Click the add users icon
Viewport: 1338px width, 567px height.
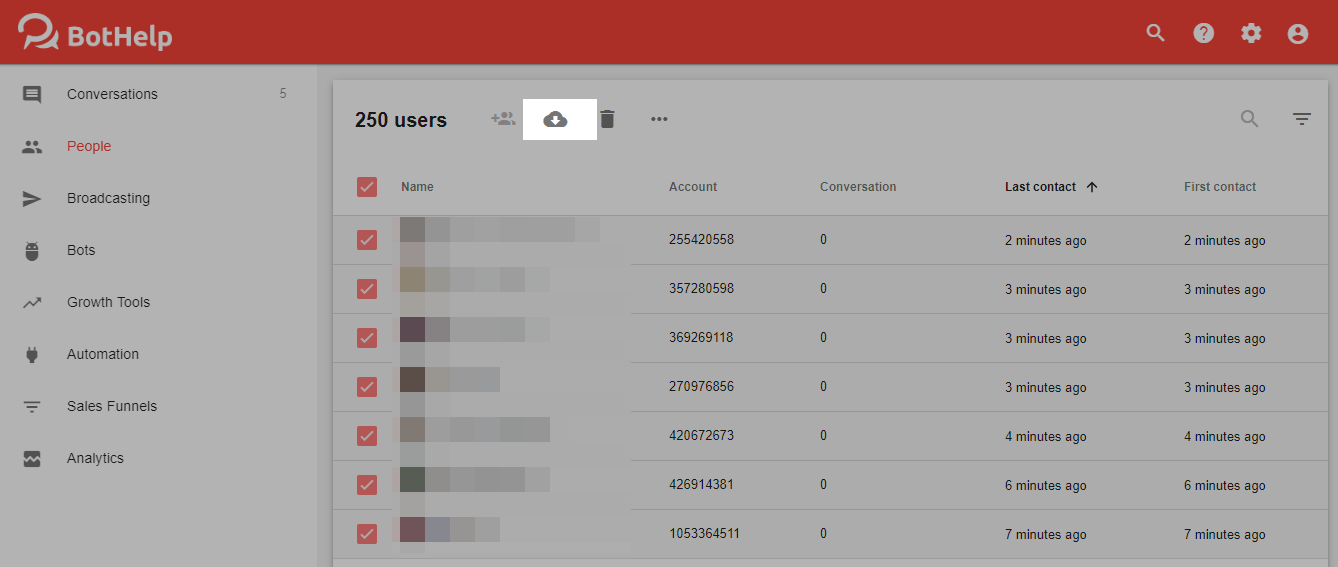click(x=503, y=120)
